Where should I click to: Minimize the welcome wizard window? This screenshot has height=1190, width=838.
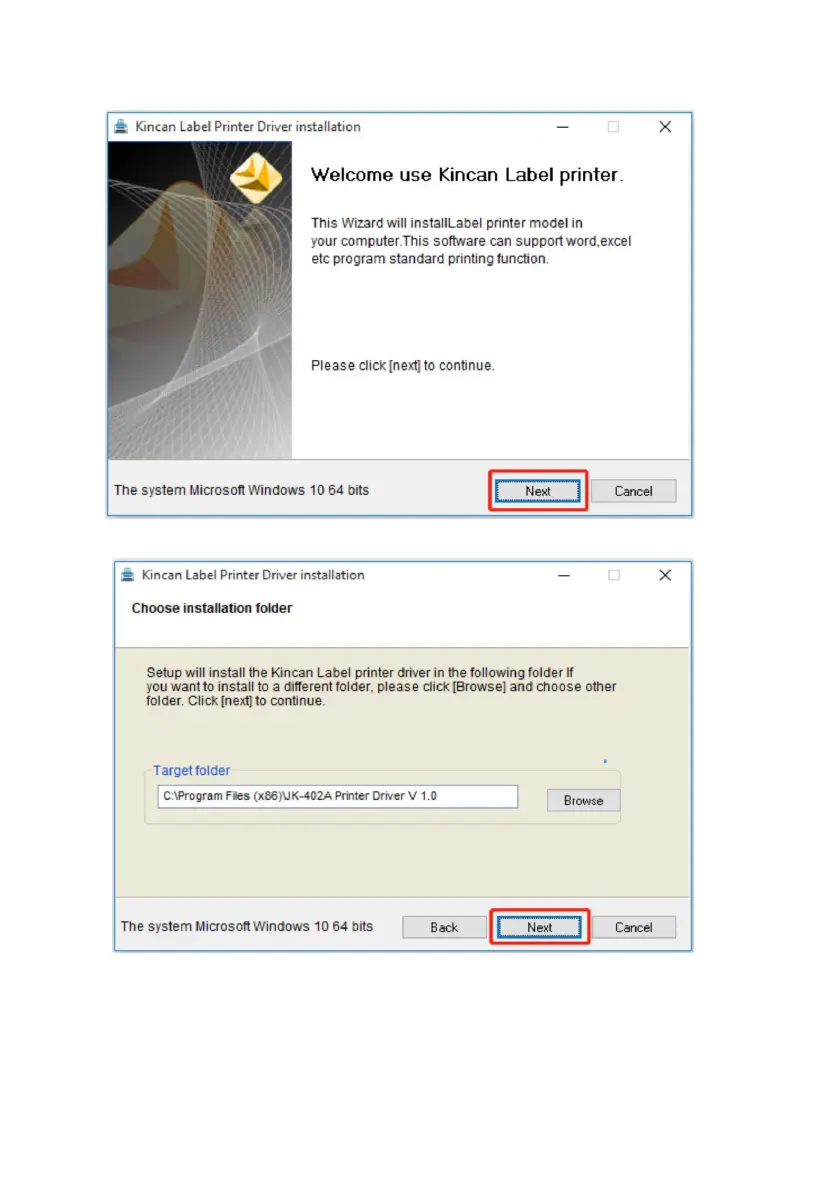pos(562,127)
